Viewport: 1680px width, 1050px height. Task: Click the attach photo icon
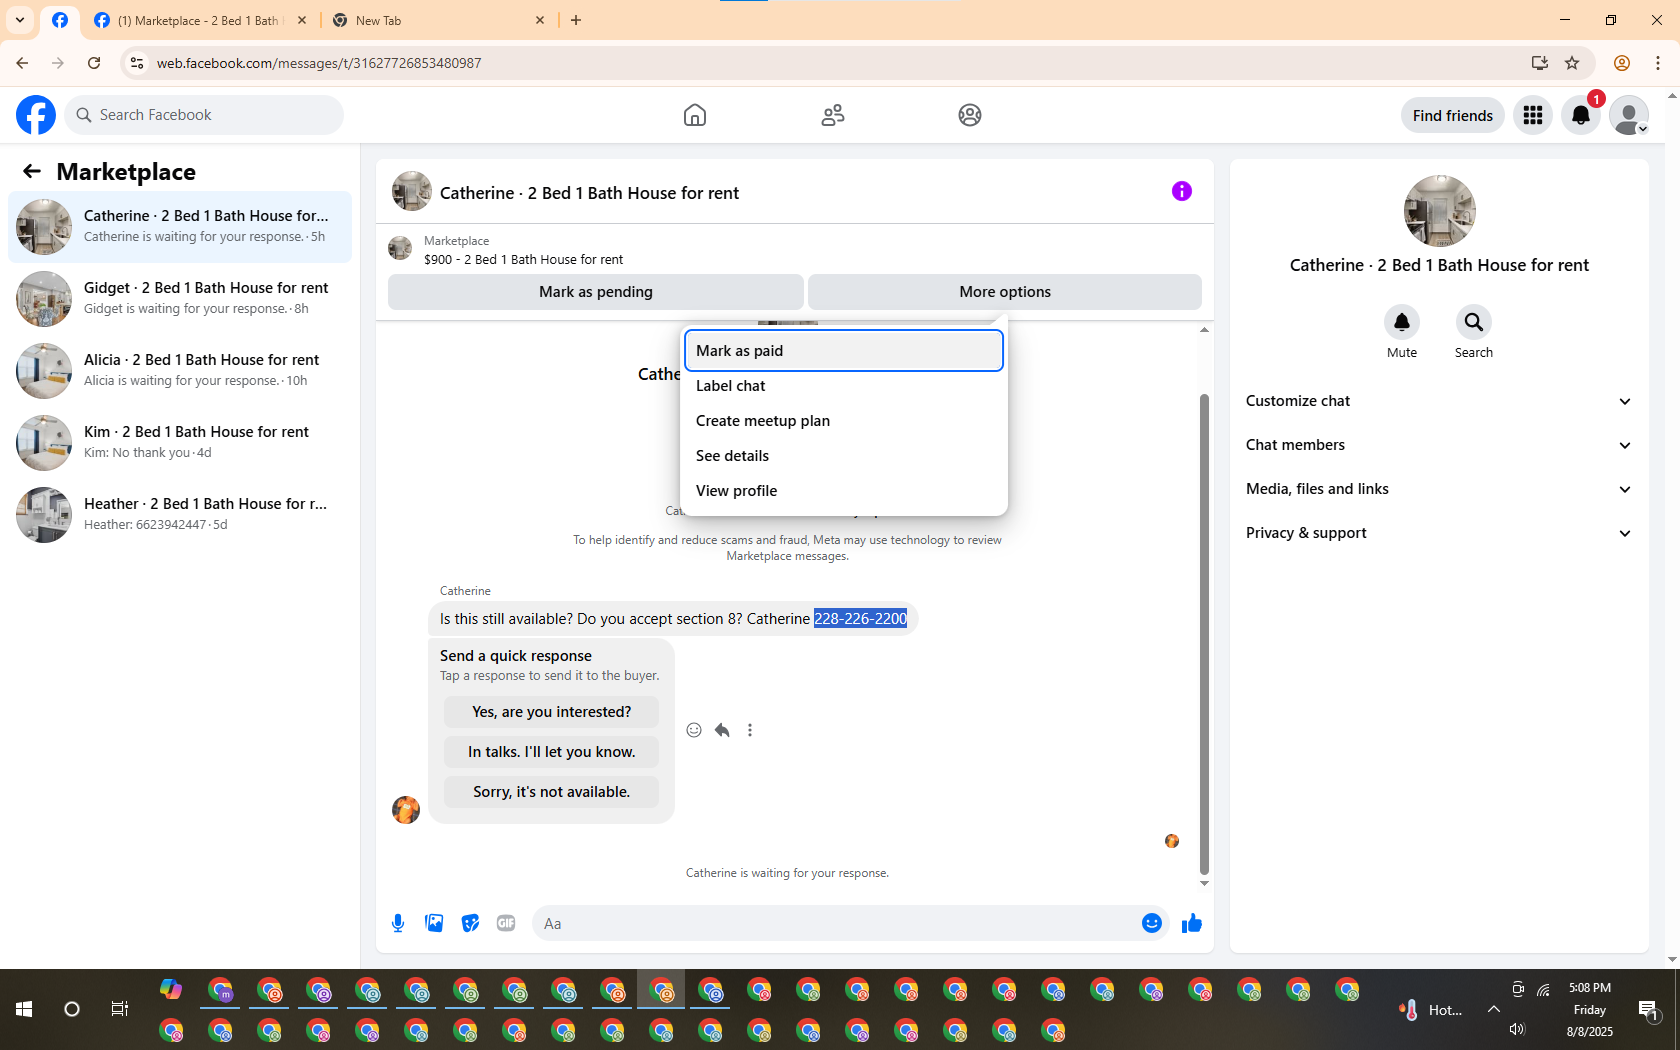(x=434, y=923)
